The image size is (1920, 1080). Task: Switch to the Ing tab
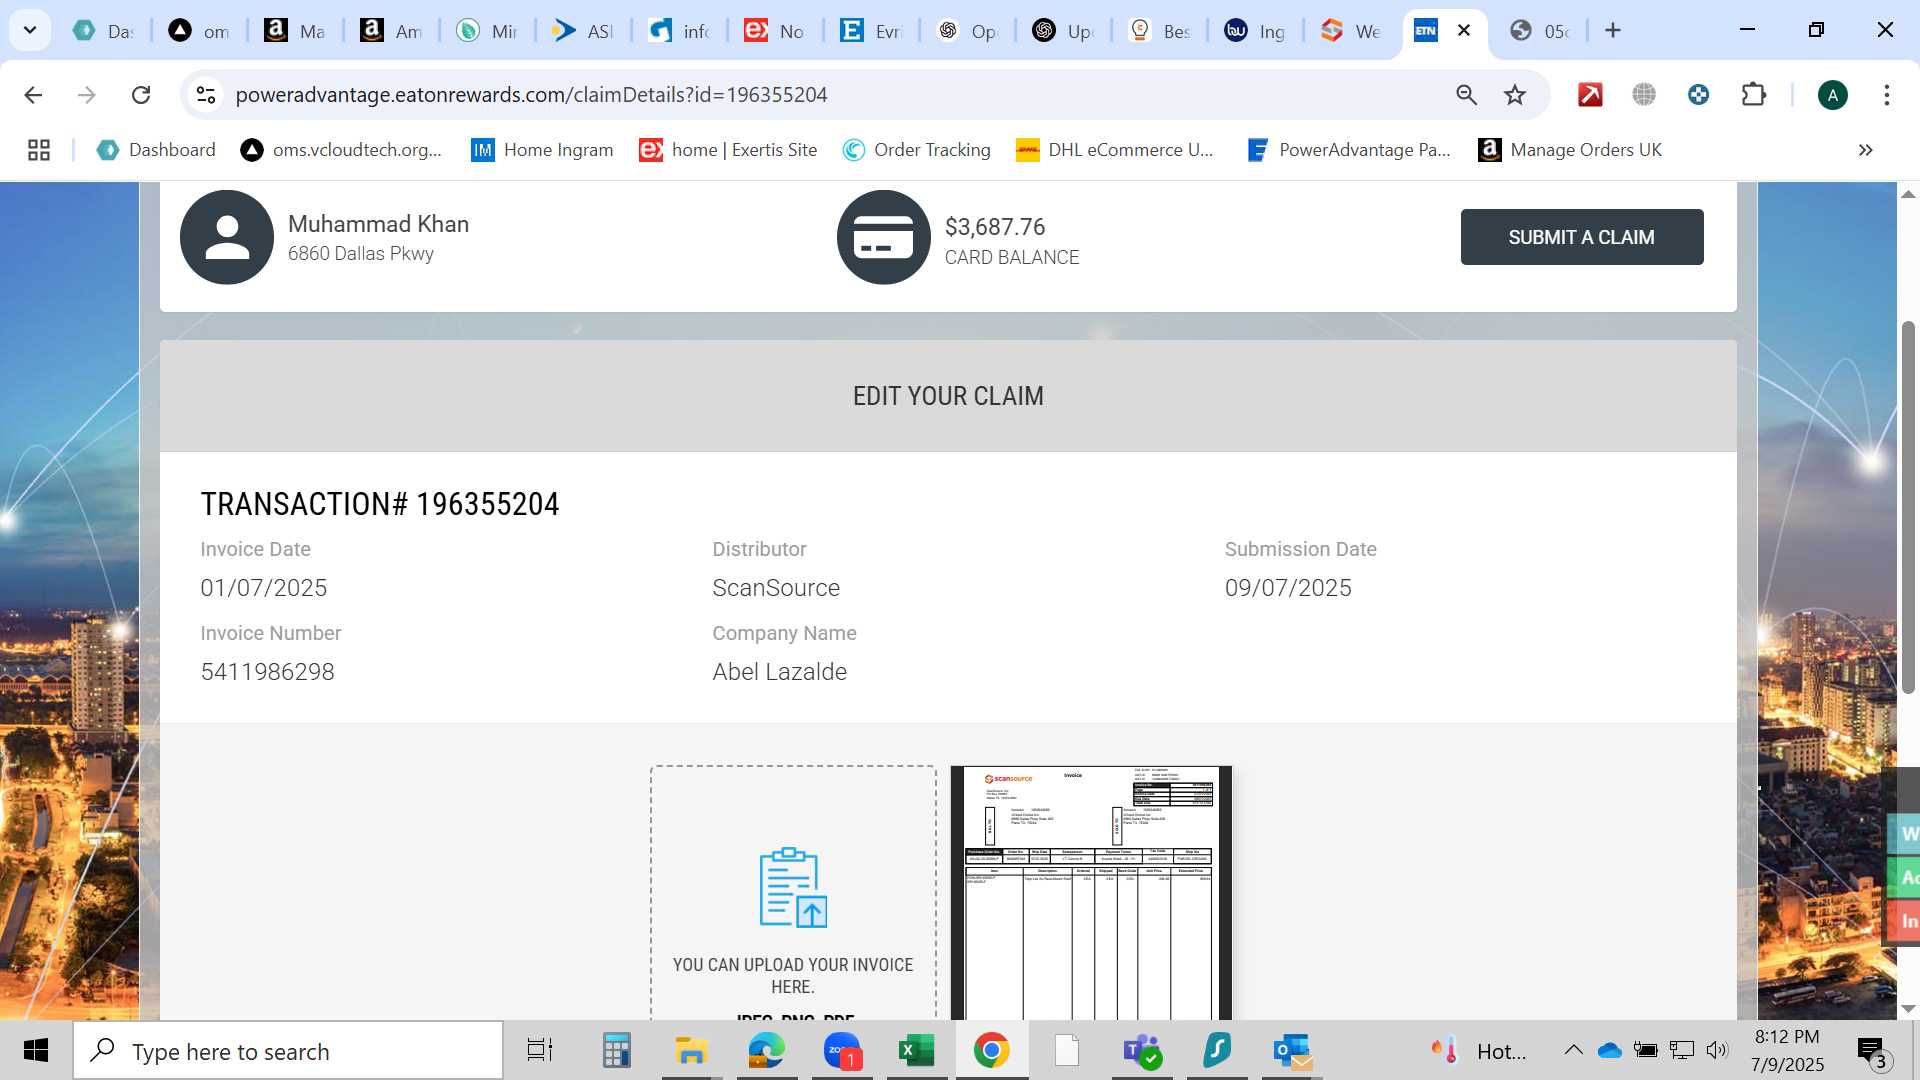coord(1255,31)
